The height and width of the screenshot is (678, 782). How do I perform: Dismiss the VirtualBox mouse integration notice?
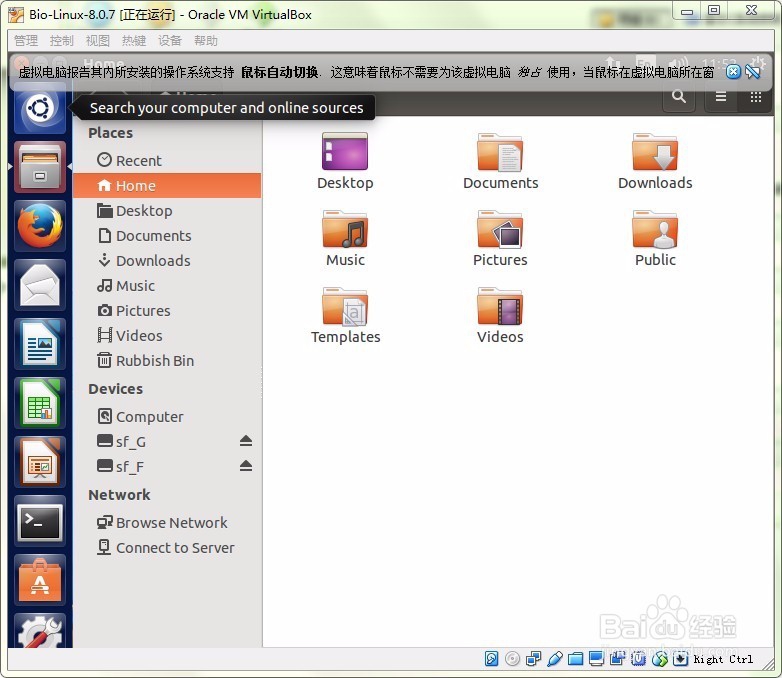coord(733,72)
